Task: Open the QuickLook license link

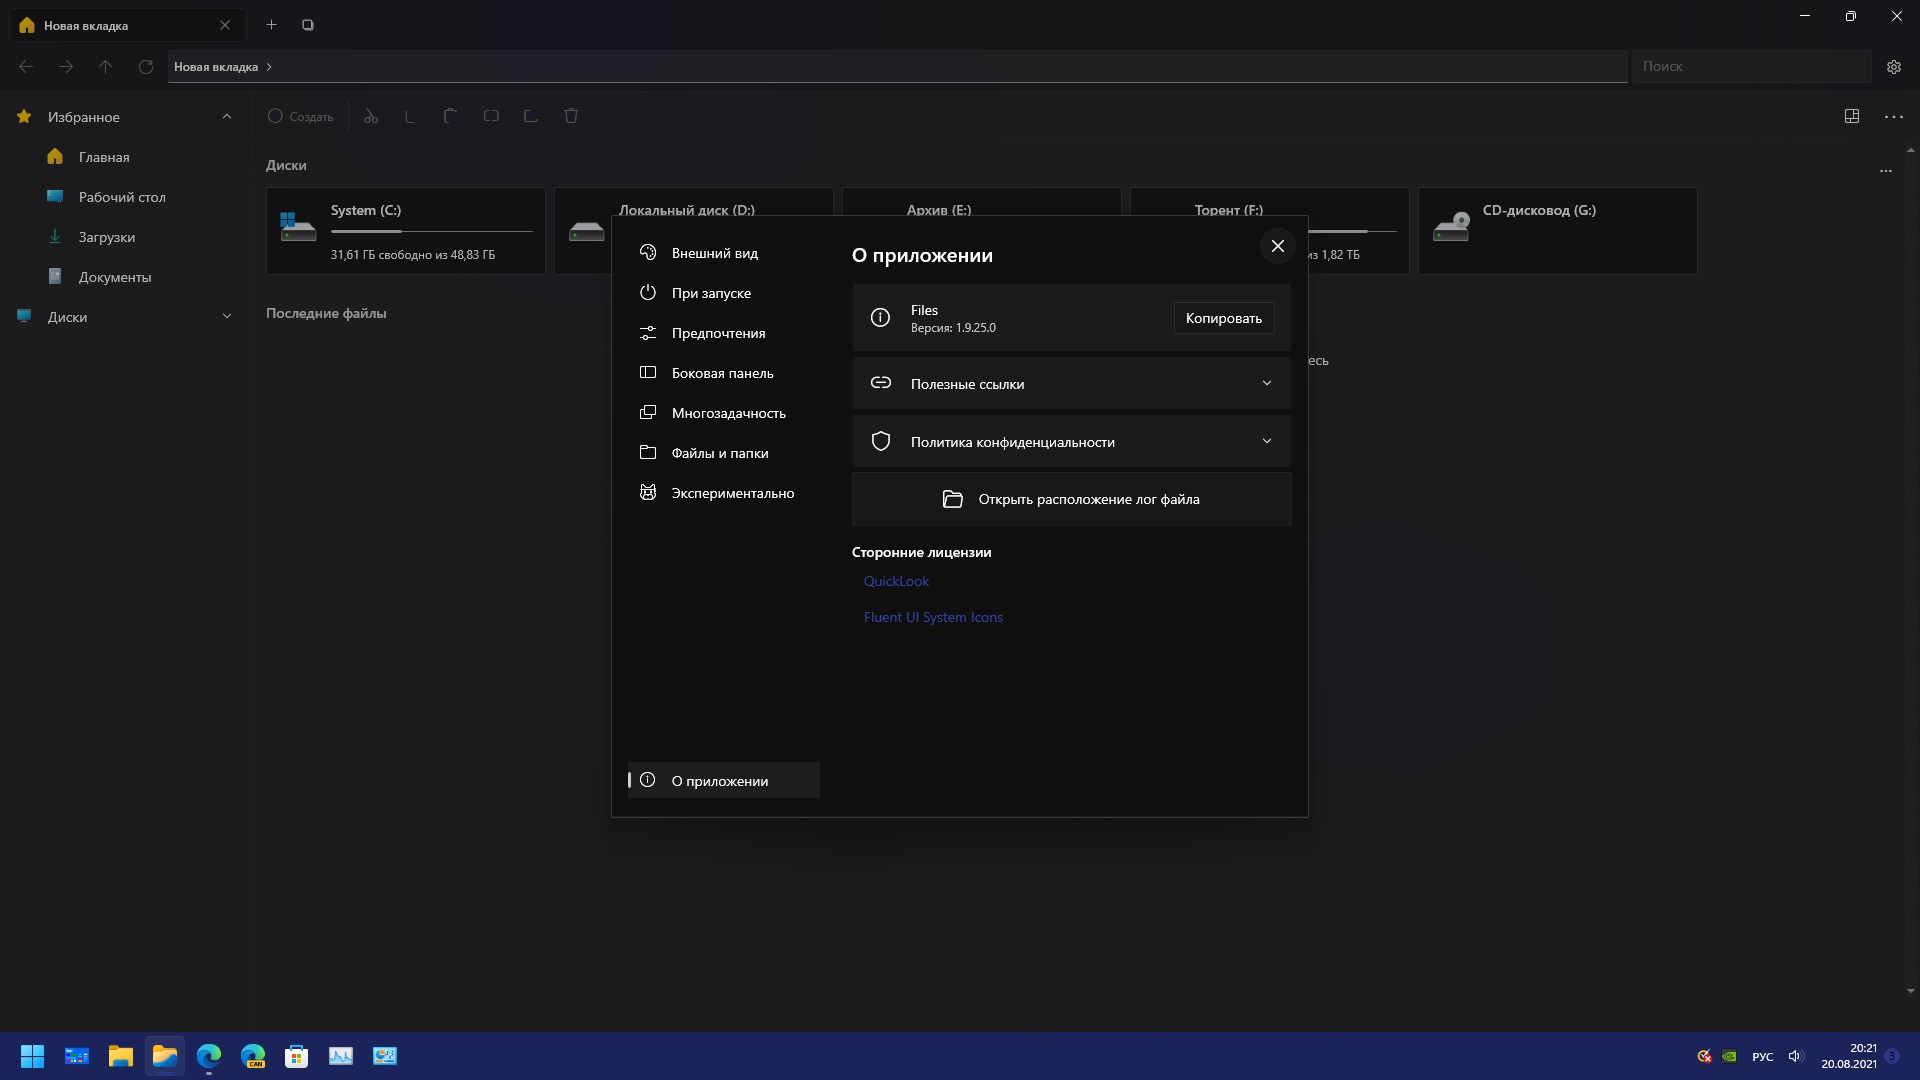Action: [896, 581]
